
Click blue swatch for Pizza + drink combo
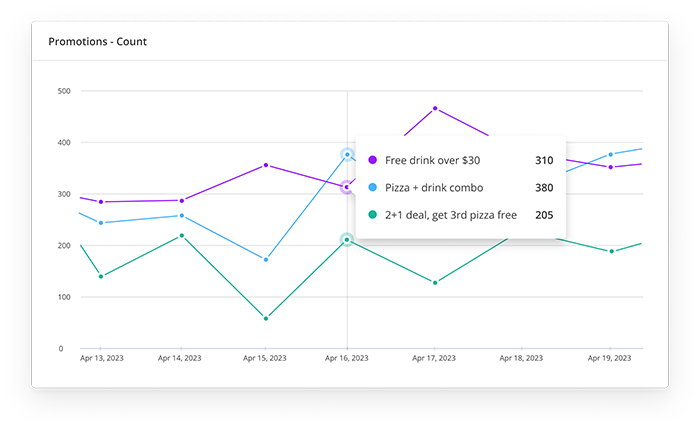373,187
